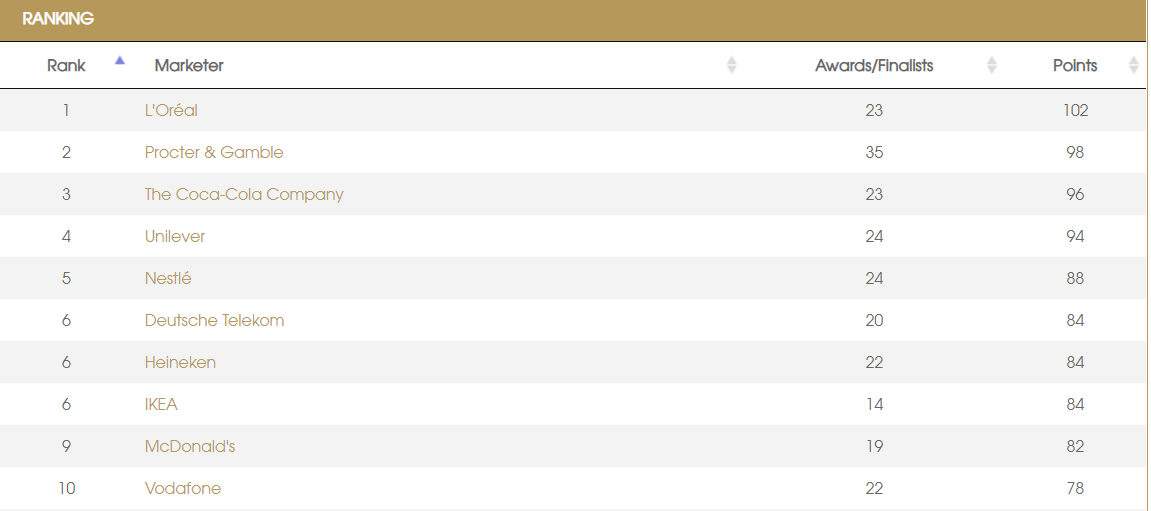Open The Coca-Cola Company link
The image size is (1151, 511).
coord(244,195)
